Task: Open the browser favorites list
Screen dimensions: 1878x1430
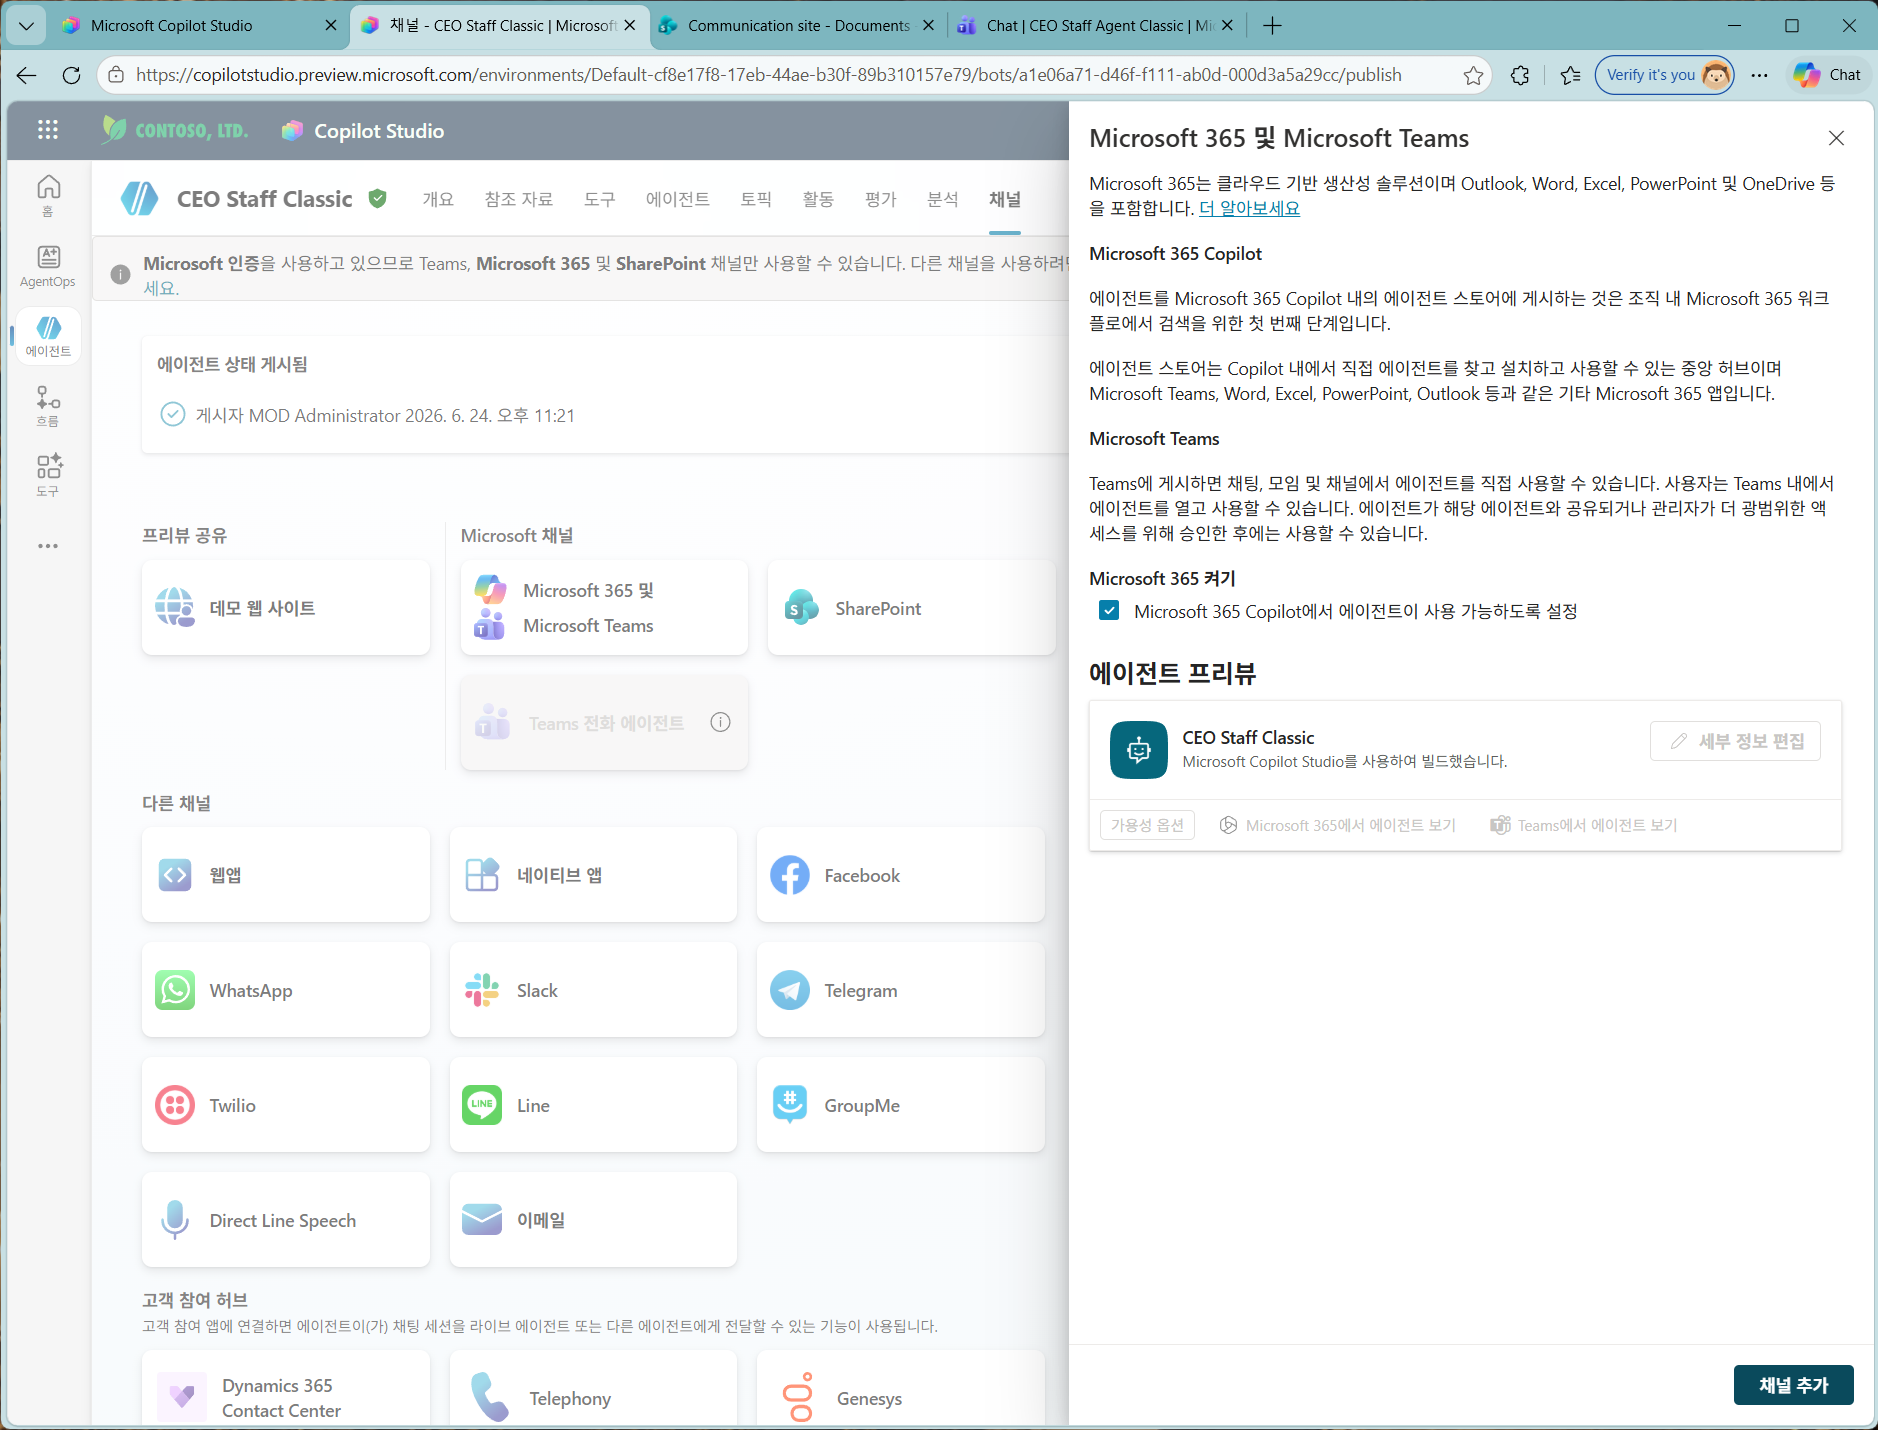Action: [x=1570, y=75]
